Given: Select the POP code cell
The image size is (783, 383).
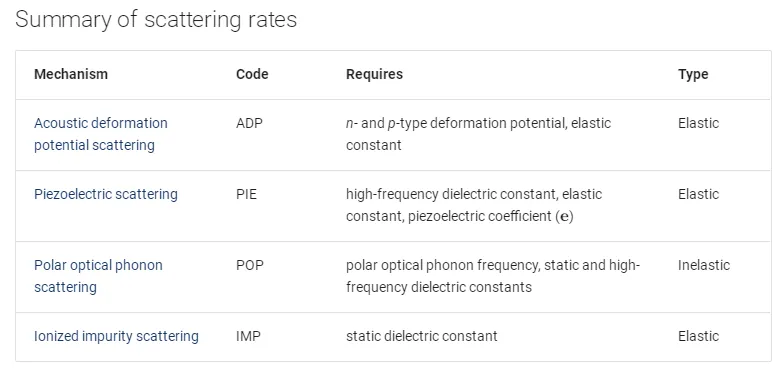Looking at the screenshot, I should 250,265.
